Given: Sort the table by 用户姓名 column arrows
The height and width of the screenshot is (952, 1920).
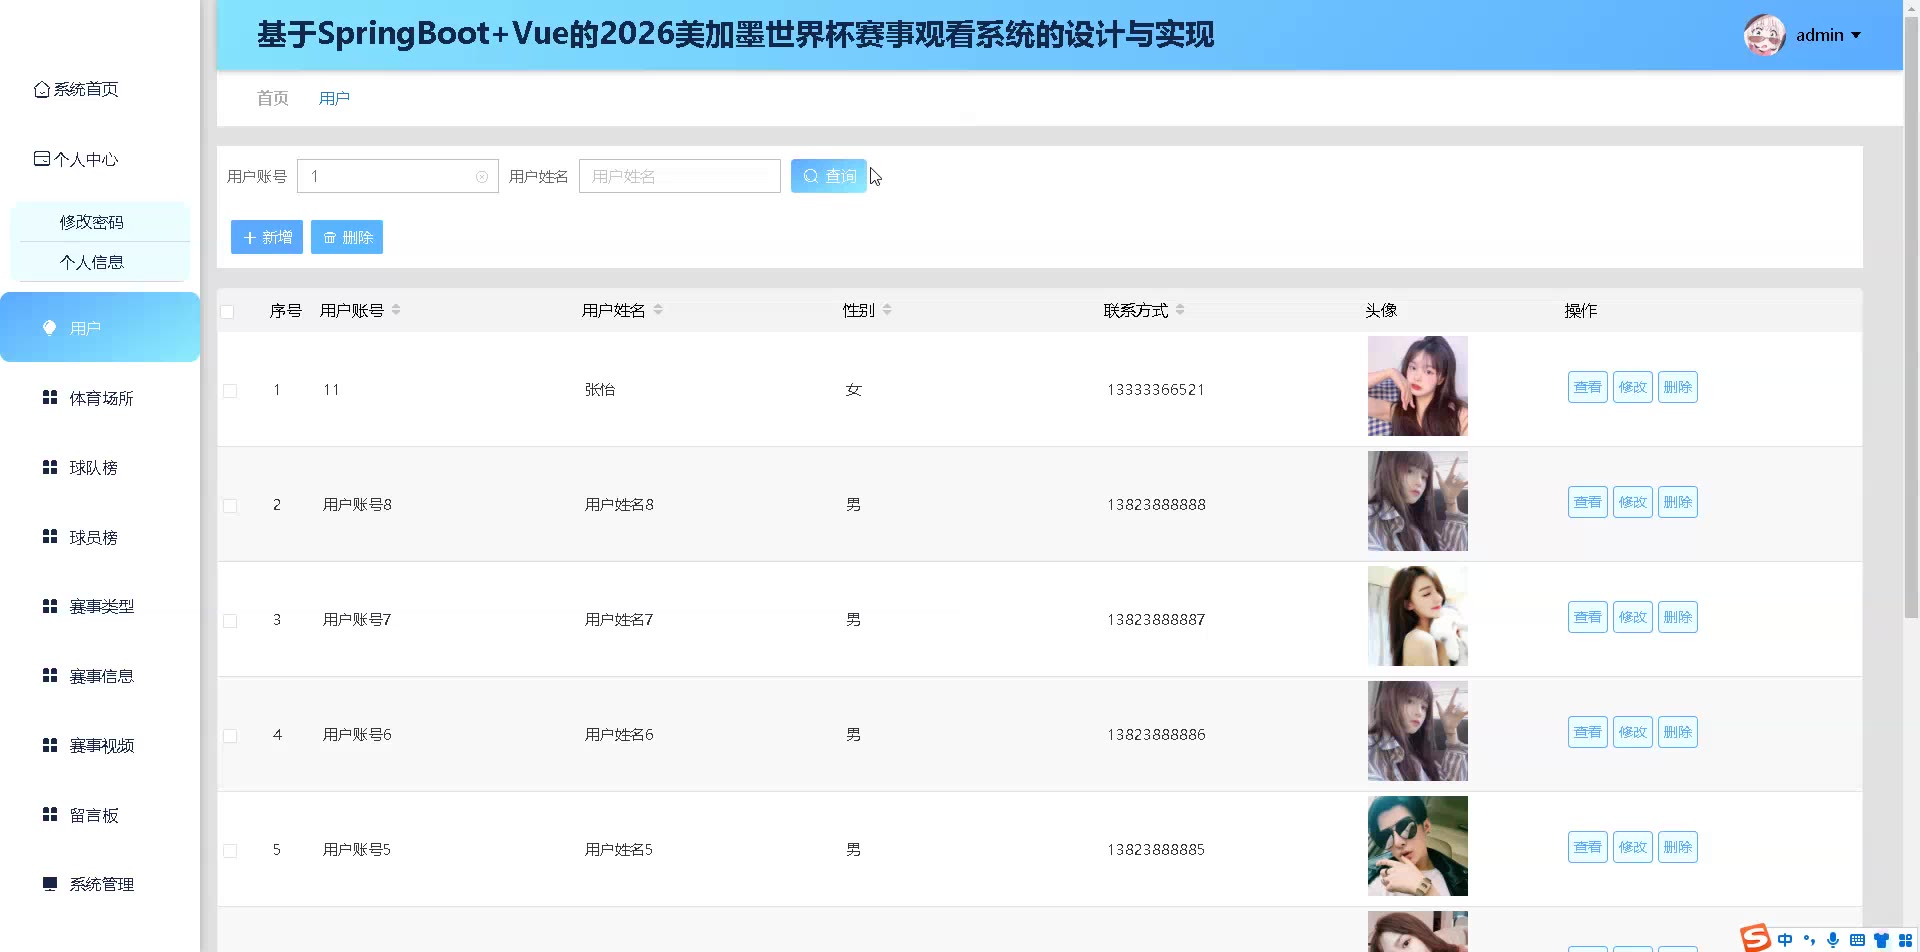Looking at the screenshot, I should [658, 310].
